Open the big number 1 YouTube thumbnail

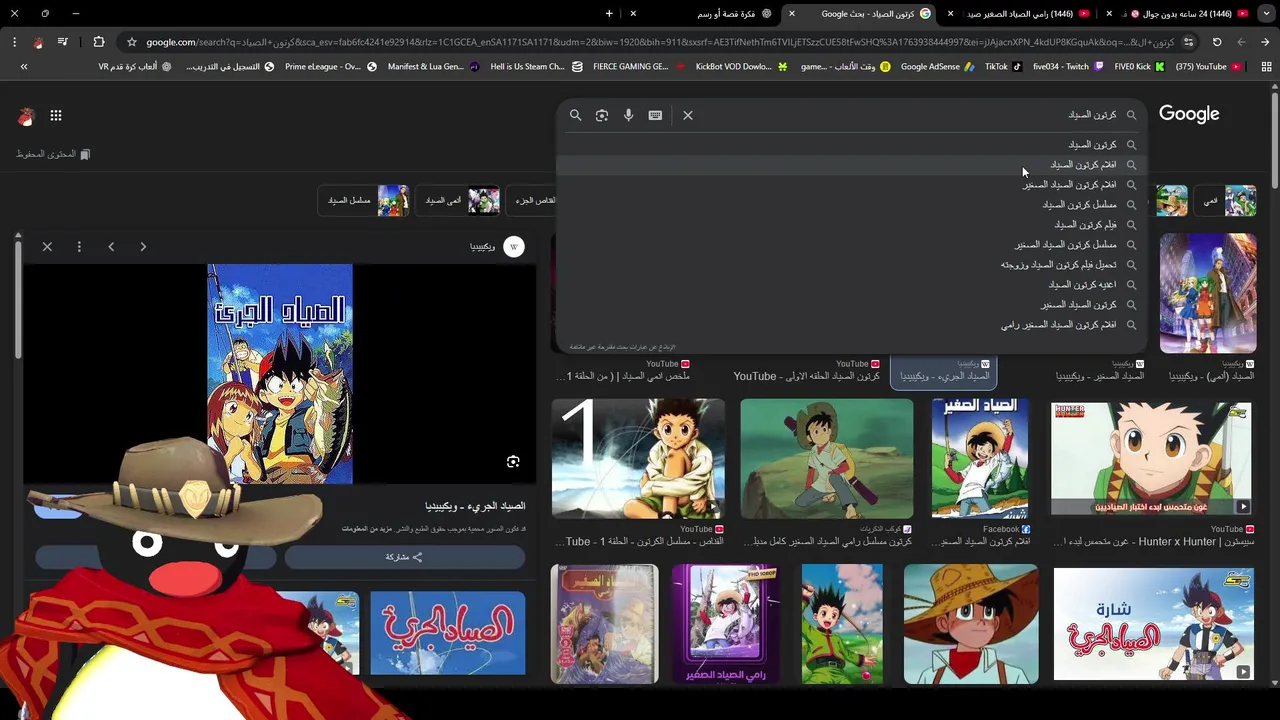(x=638, y=459)
